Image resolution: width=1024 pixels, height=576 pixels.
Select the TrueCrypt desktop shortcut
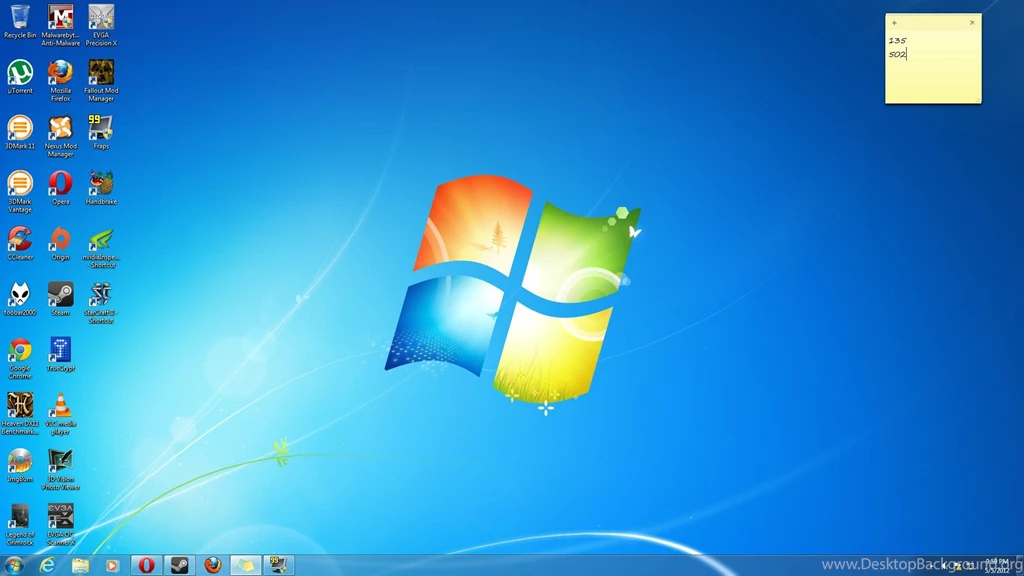pos(60,350)
